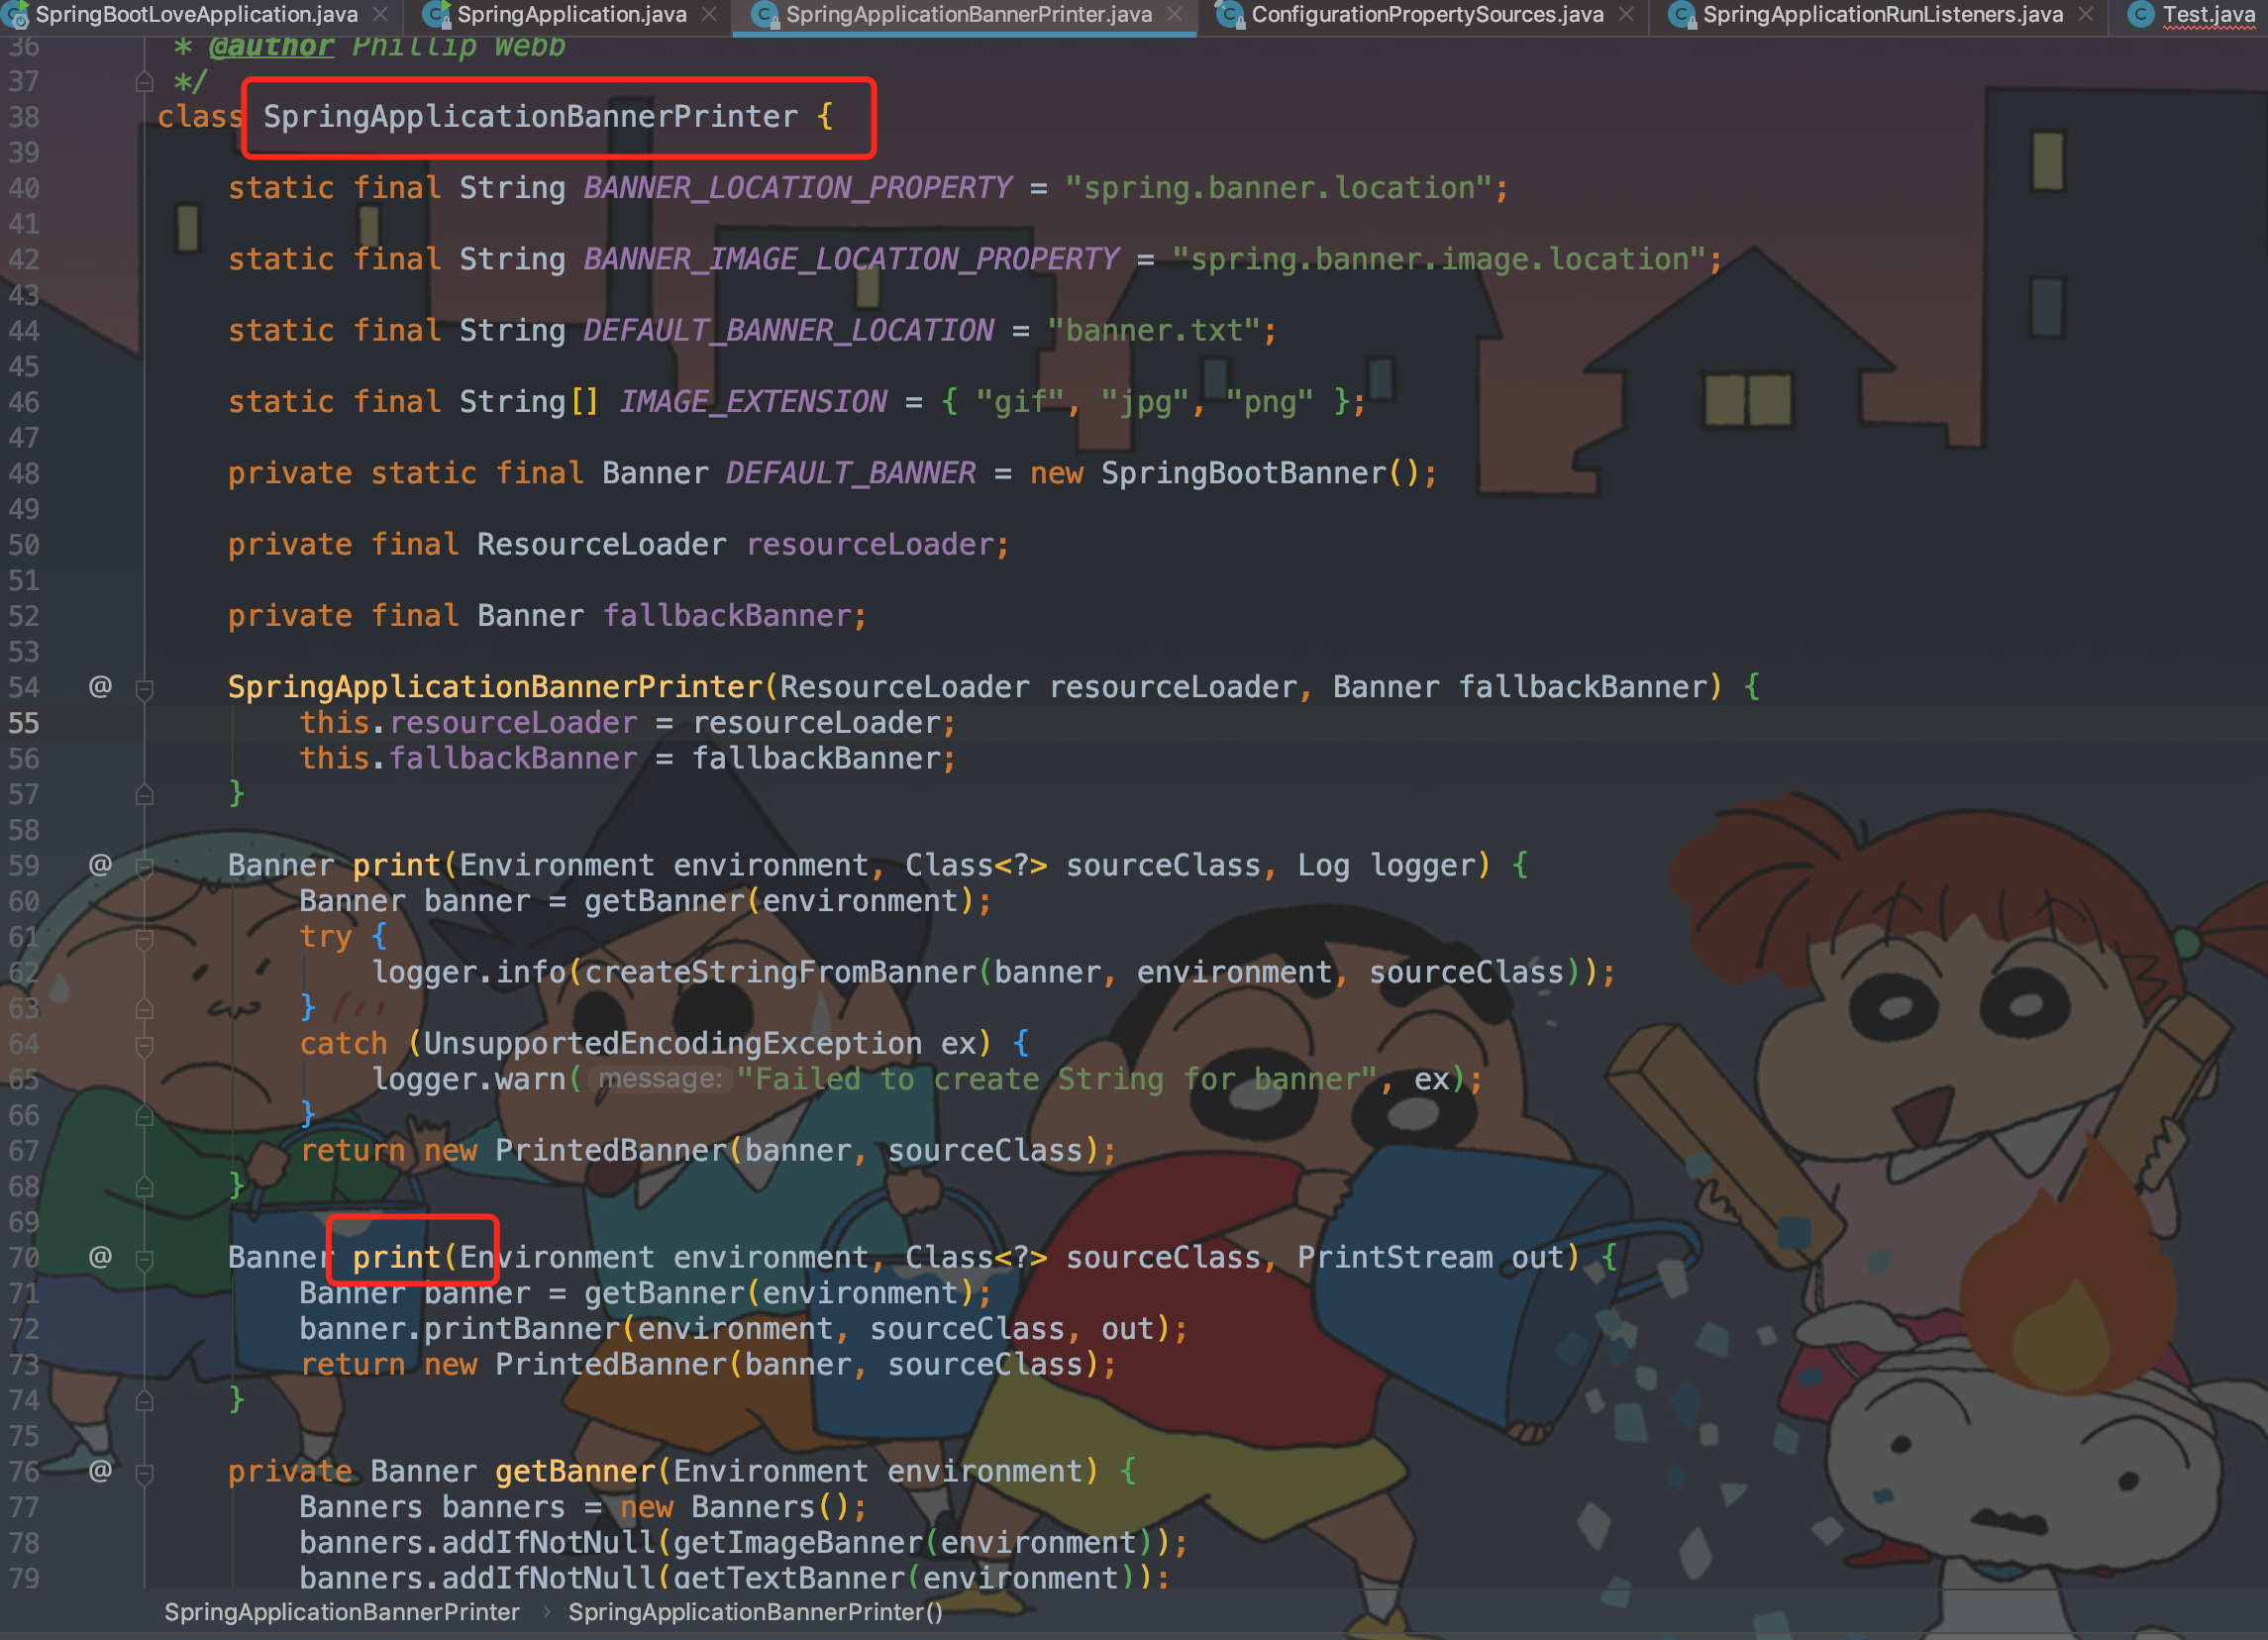Collapse the constructor at line 54
This screenshot has height=1640, width=2268.
coord(144,688)
